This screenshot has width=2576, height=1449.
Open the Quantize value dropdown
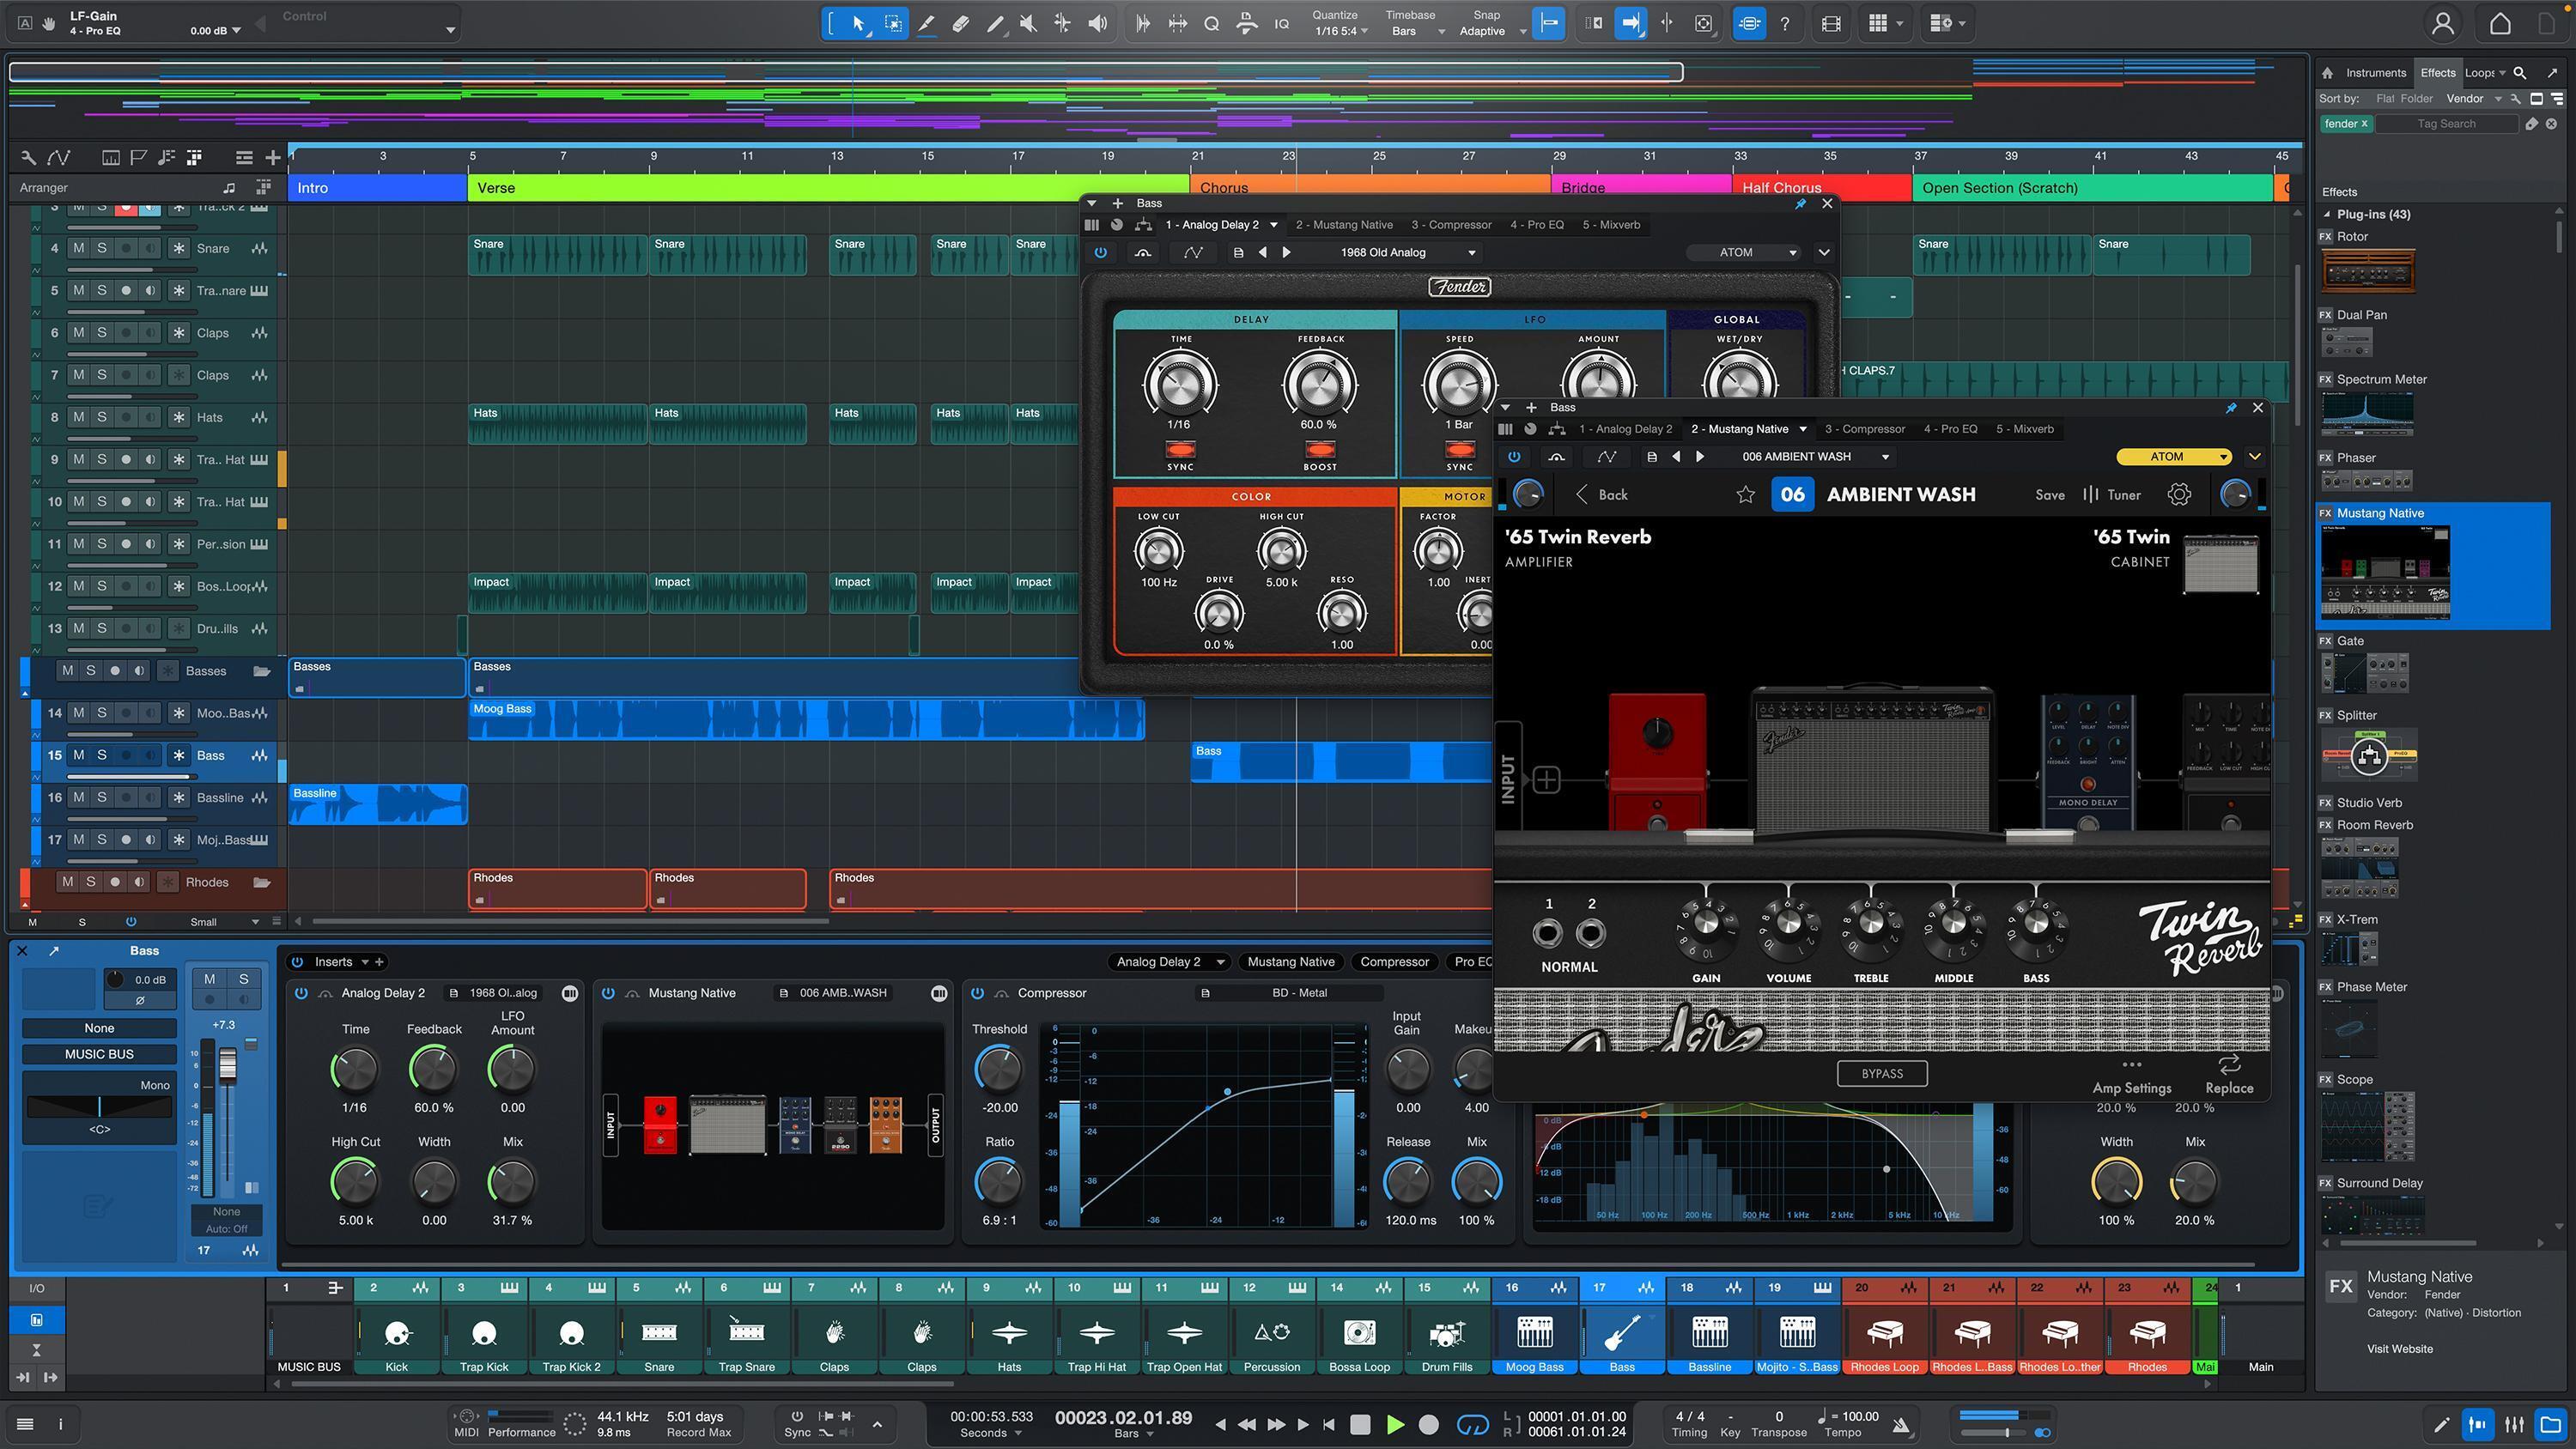point(1340,30)
